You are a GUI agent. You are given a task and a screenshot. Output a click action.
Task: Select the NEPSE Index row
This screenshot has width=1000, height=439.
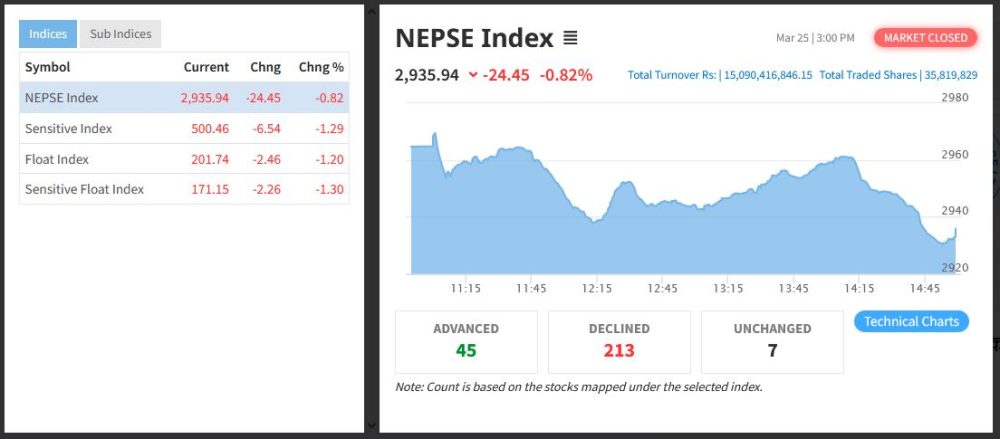[184, 98]
